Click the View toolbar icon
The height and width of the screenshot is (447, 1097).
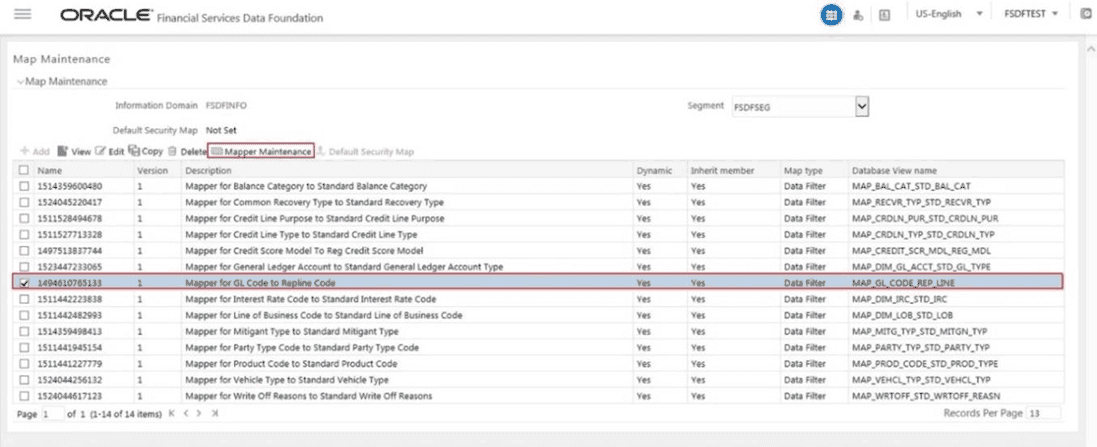(x=62, y=151)
